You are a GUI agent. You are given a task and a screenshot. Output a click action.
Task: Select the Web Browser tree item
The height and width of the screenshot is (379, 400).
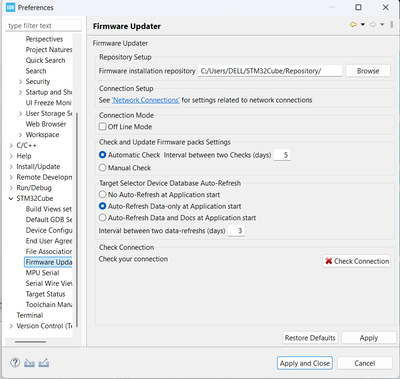(46, 124)
